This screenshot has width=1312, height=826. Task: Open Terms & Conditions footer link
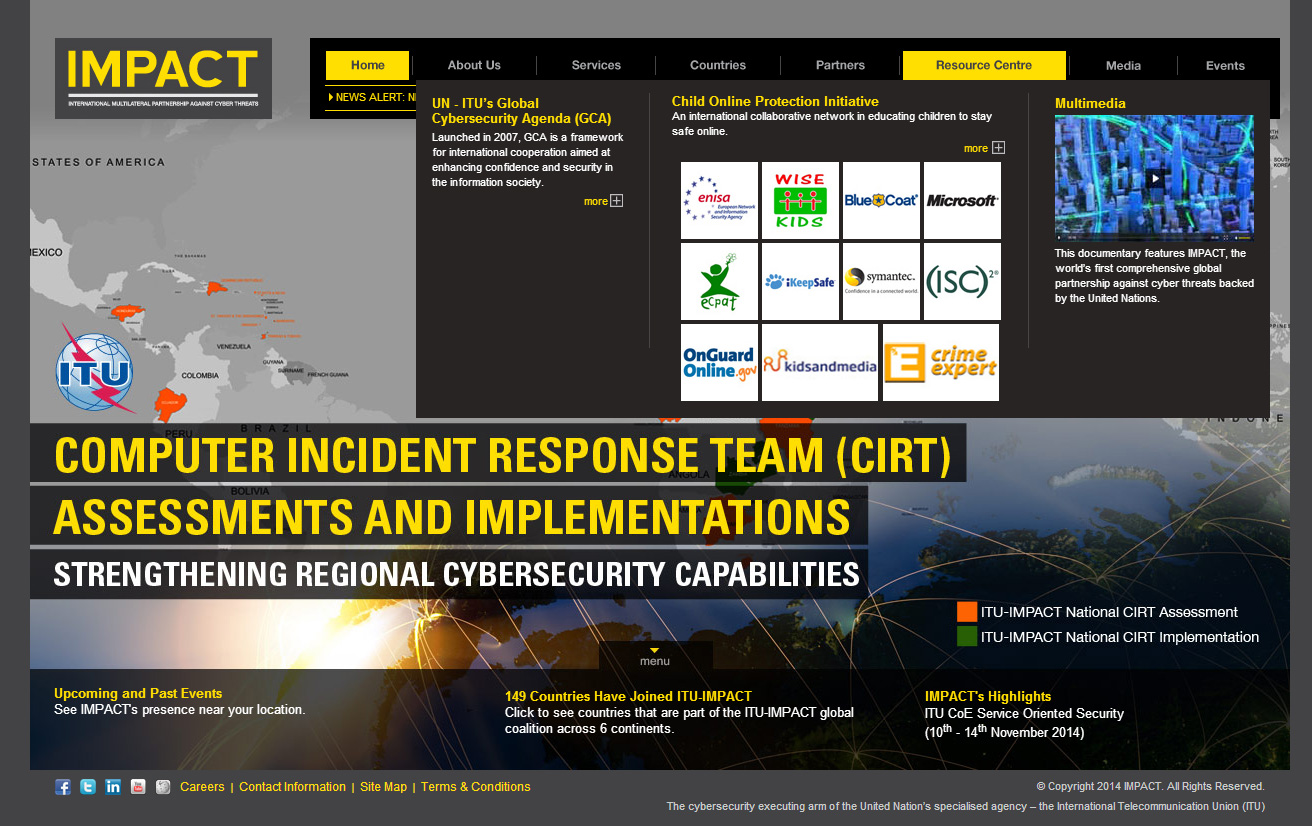(476, 787)
